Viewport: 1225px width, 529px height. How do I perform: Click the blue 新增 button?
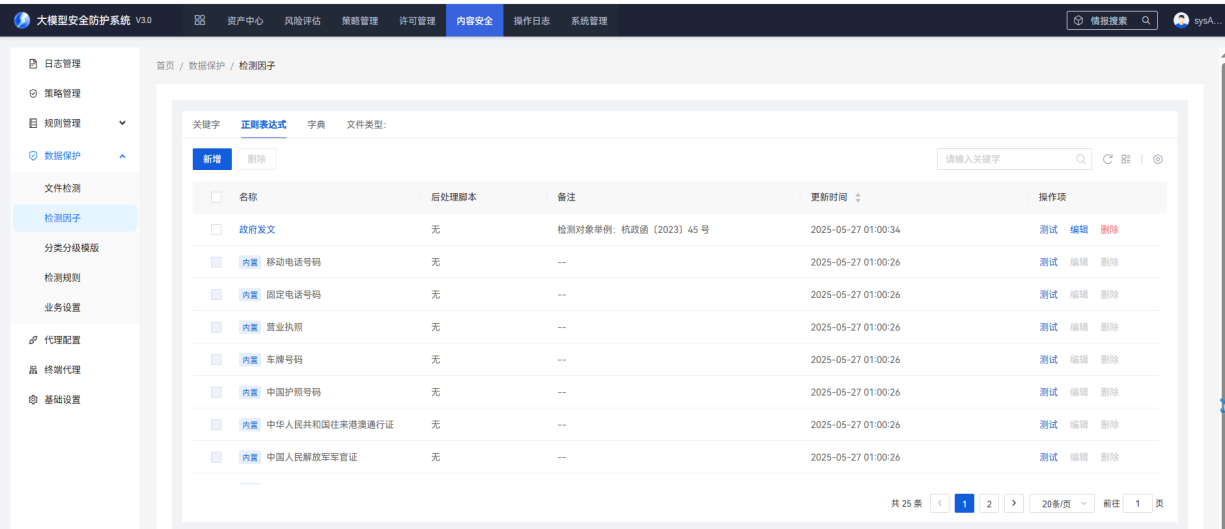pos(212,159)
